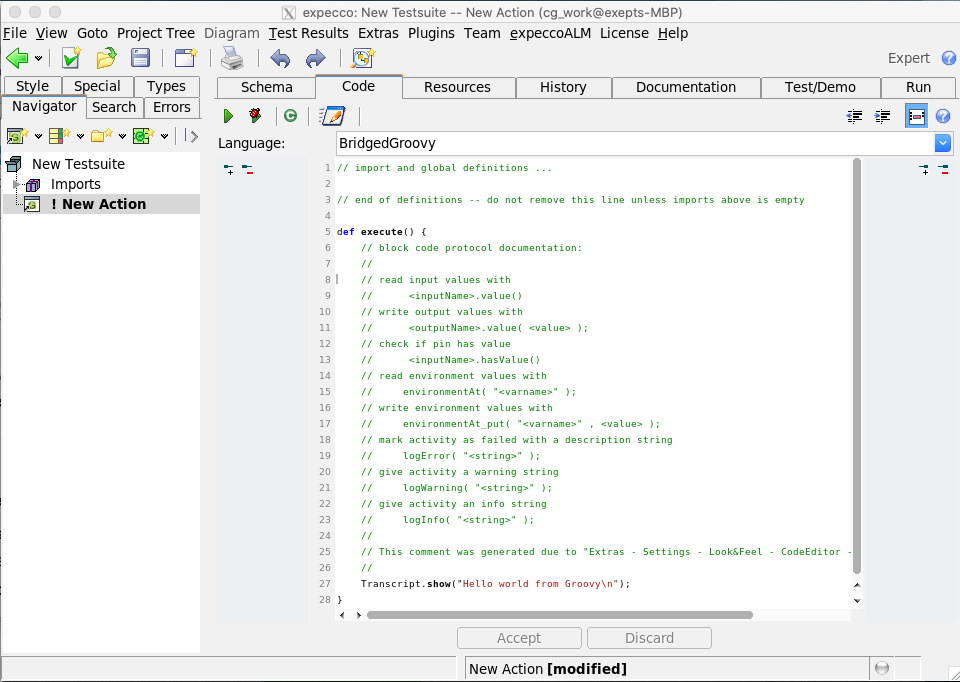
Task: Open the Test Results menu
Action: [308, 33]
